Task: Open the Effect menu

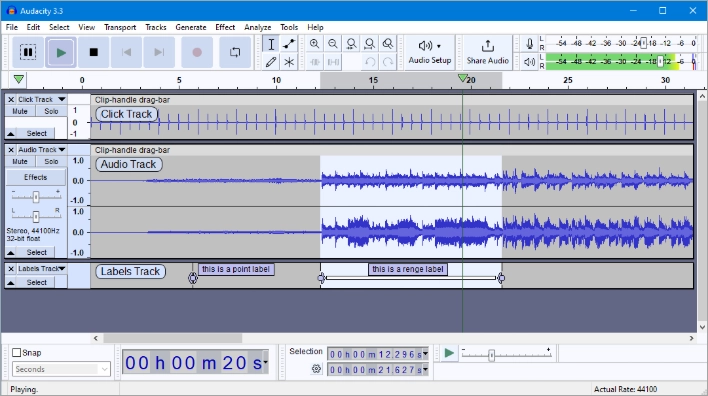Action: click(x=225, y=27)
